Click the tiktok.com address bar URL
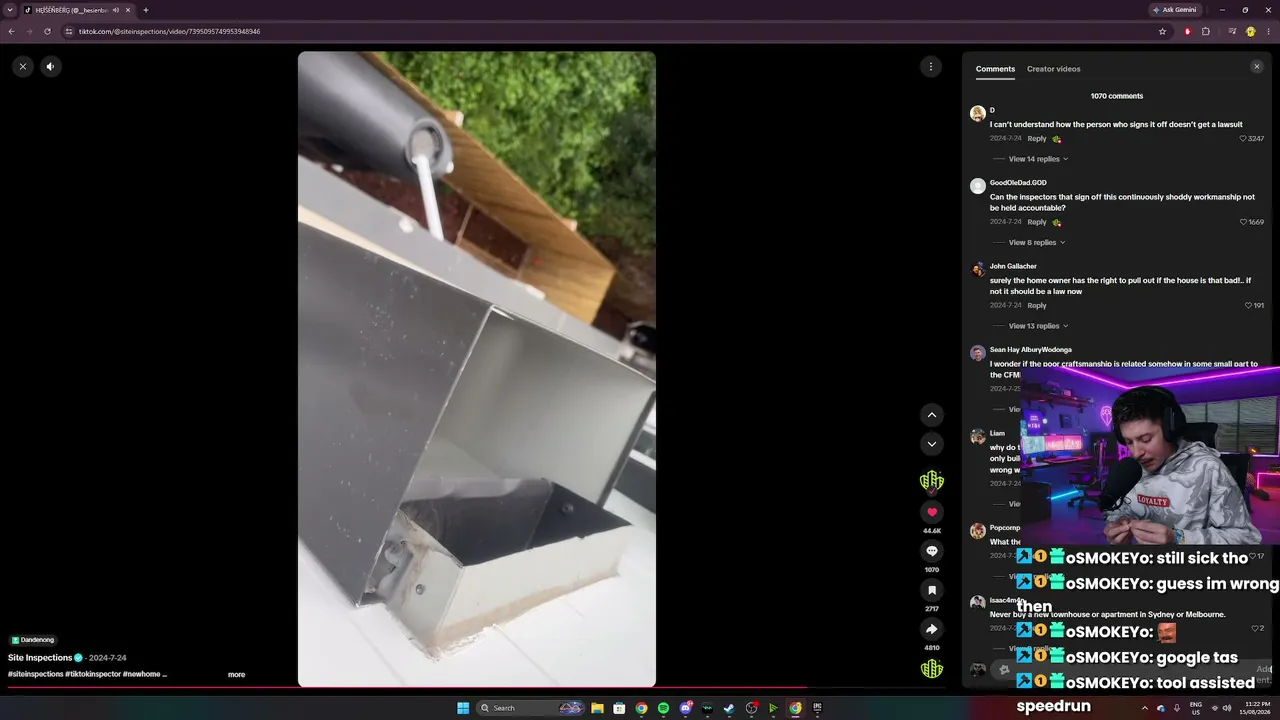The width and height of the screenshot is (1280, 720). (169, 31)
